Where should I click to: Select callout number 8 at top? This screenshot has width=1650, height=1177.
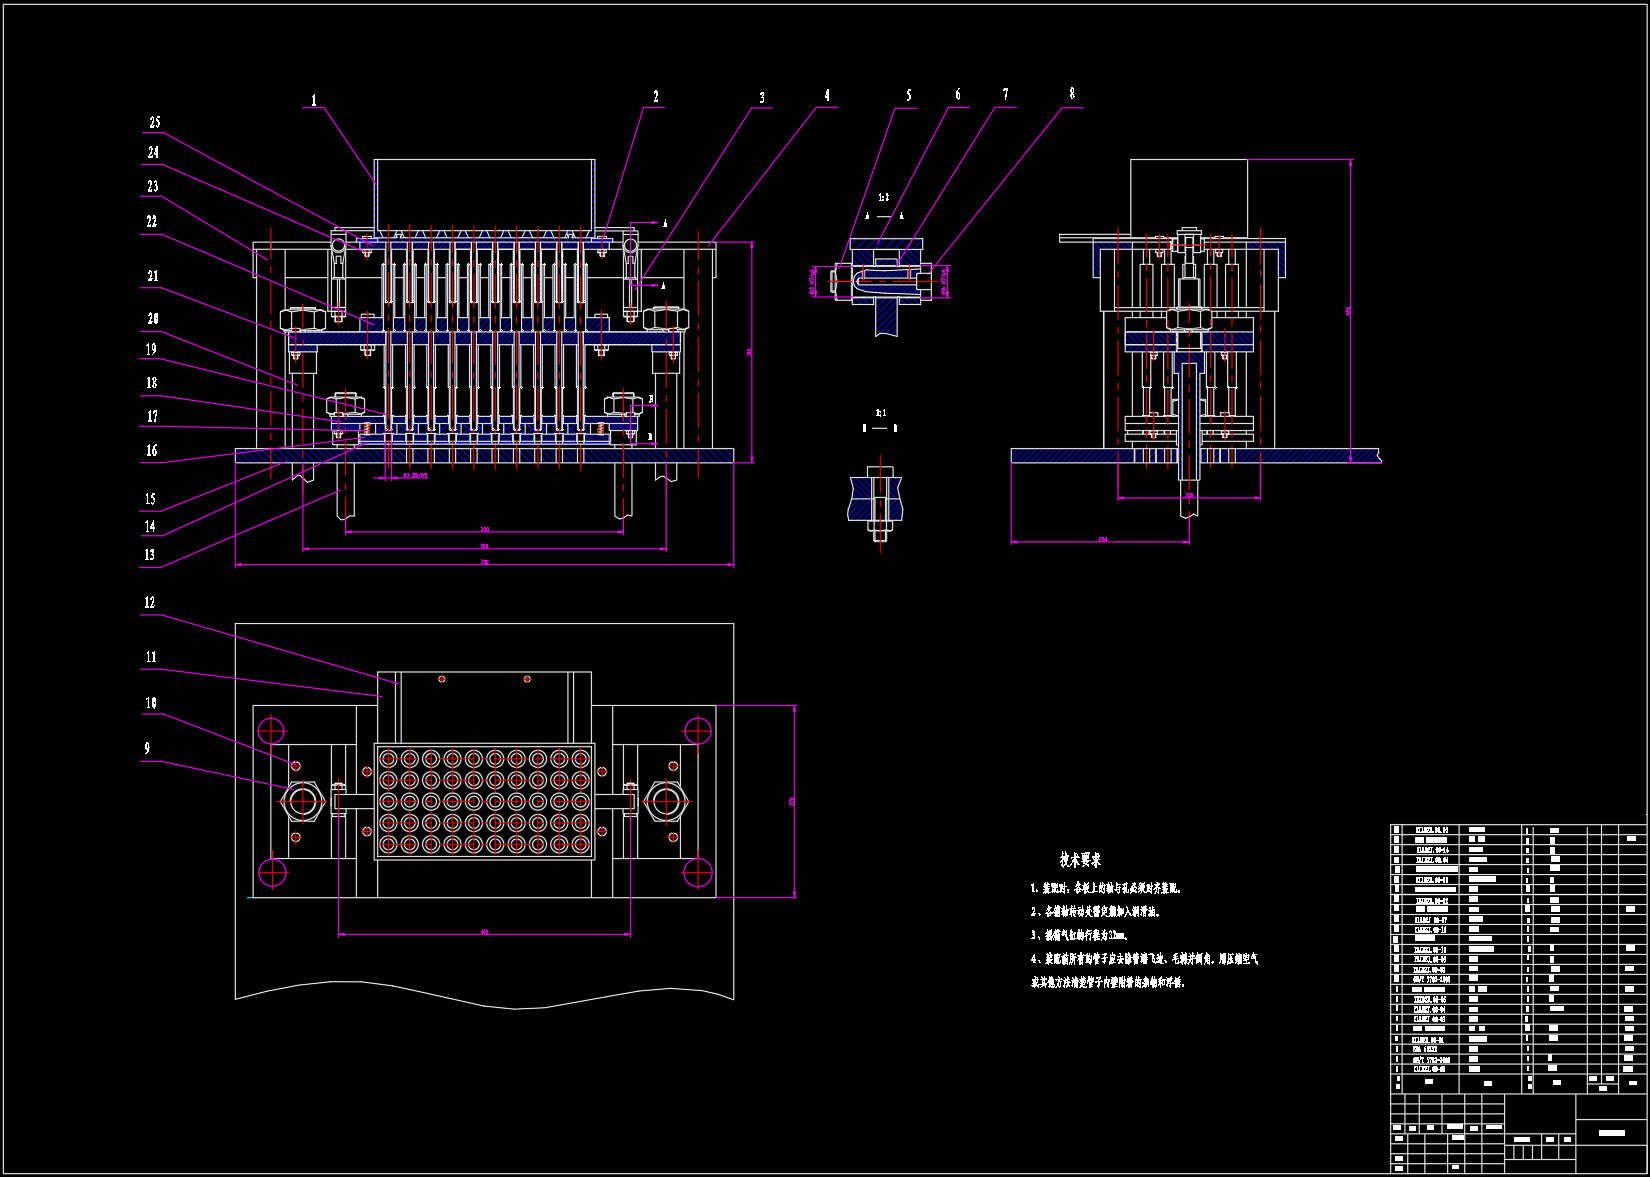click(1072, 94)
